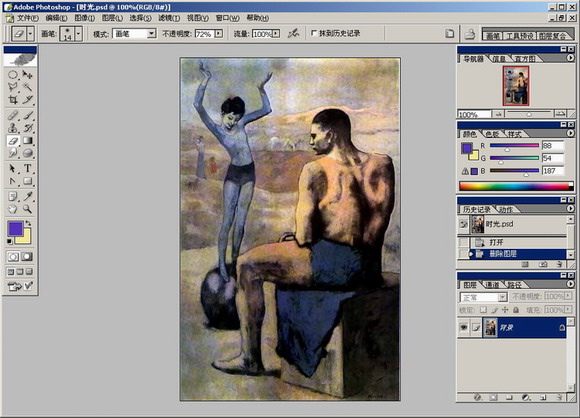Select the History Brush tool
The image size is (580, 418).
[27, 128]
